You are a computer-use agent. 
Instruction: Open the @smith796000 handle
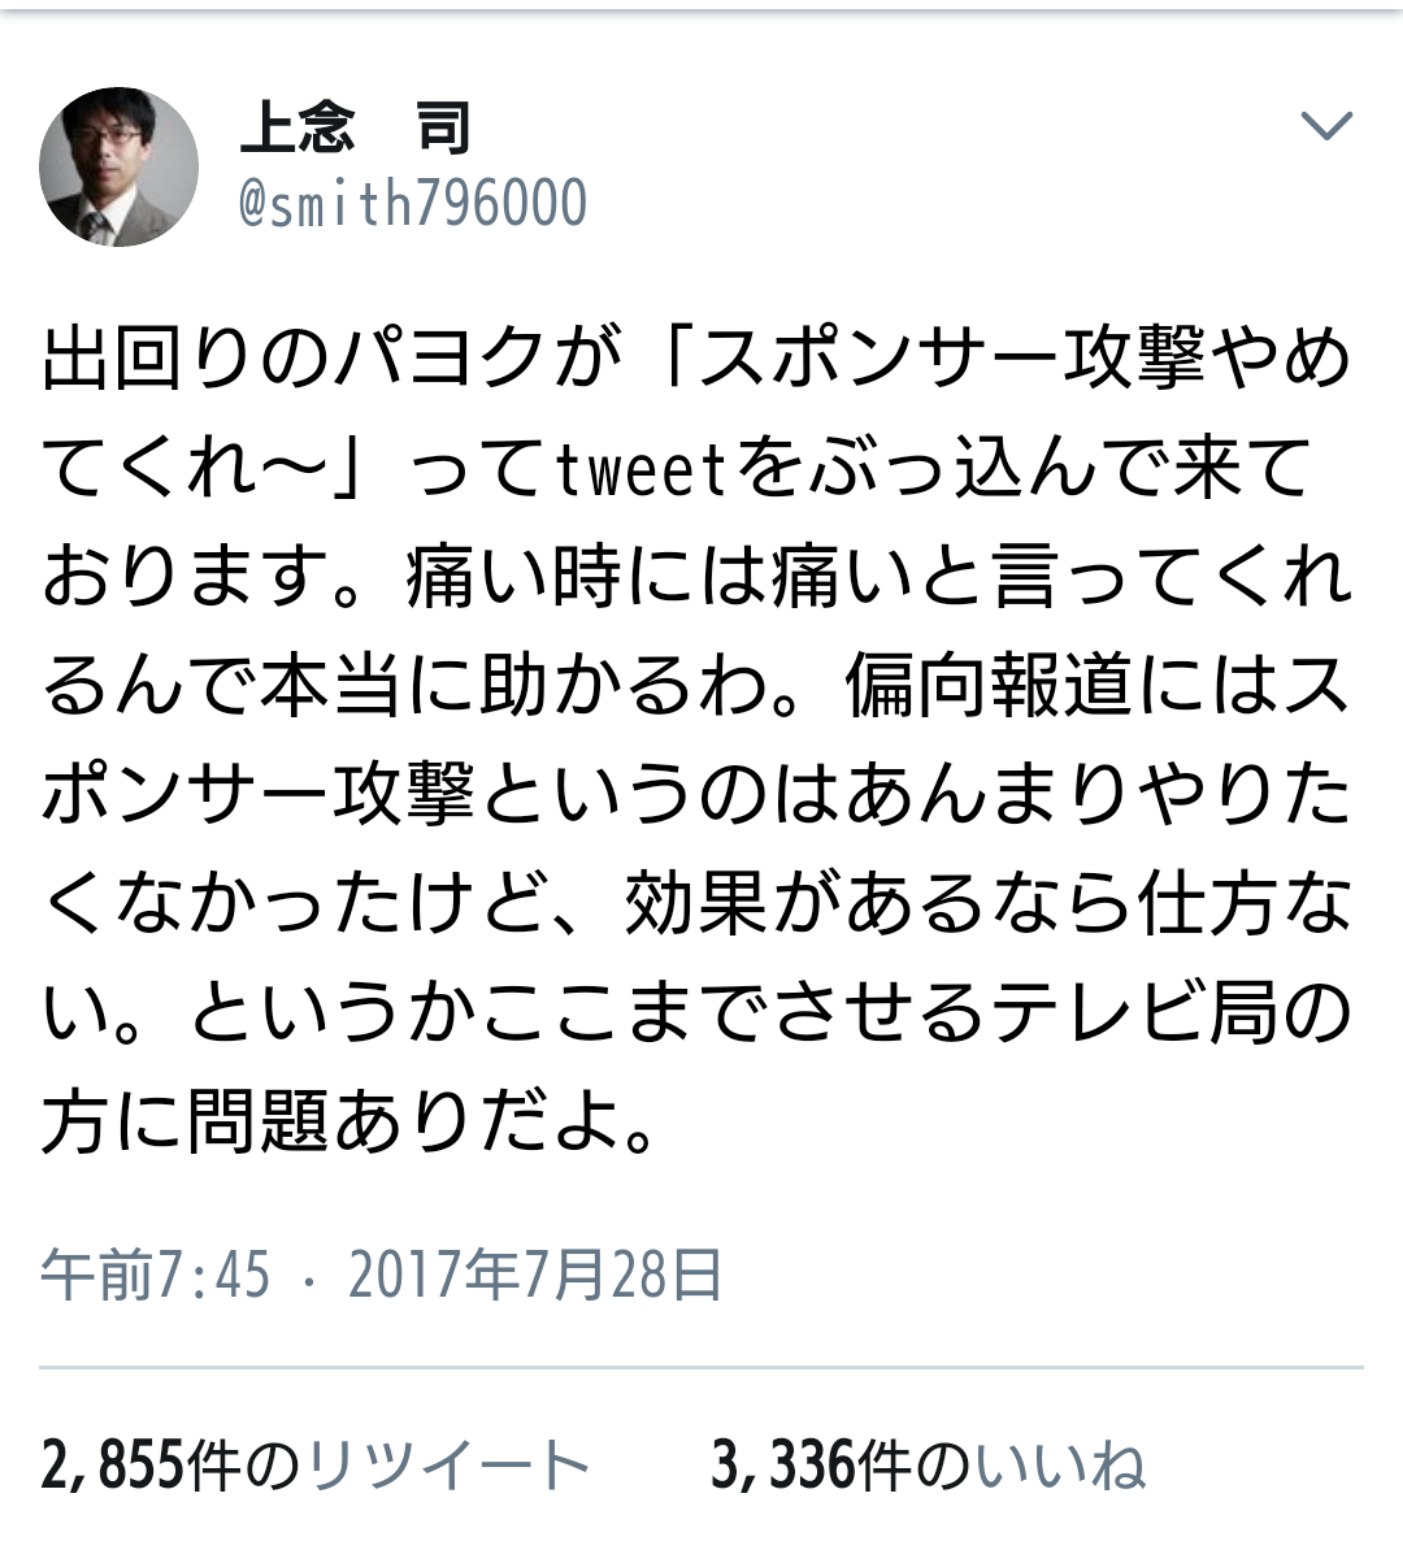point(413,203)
